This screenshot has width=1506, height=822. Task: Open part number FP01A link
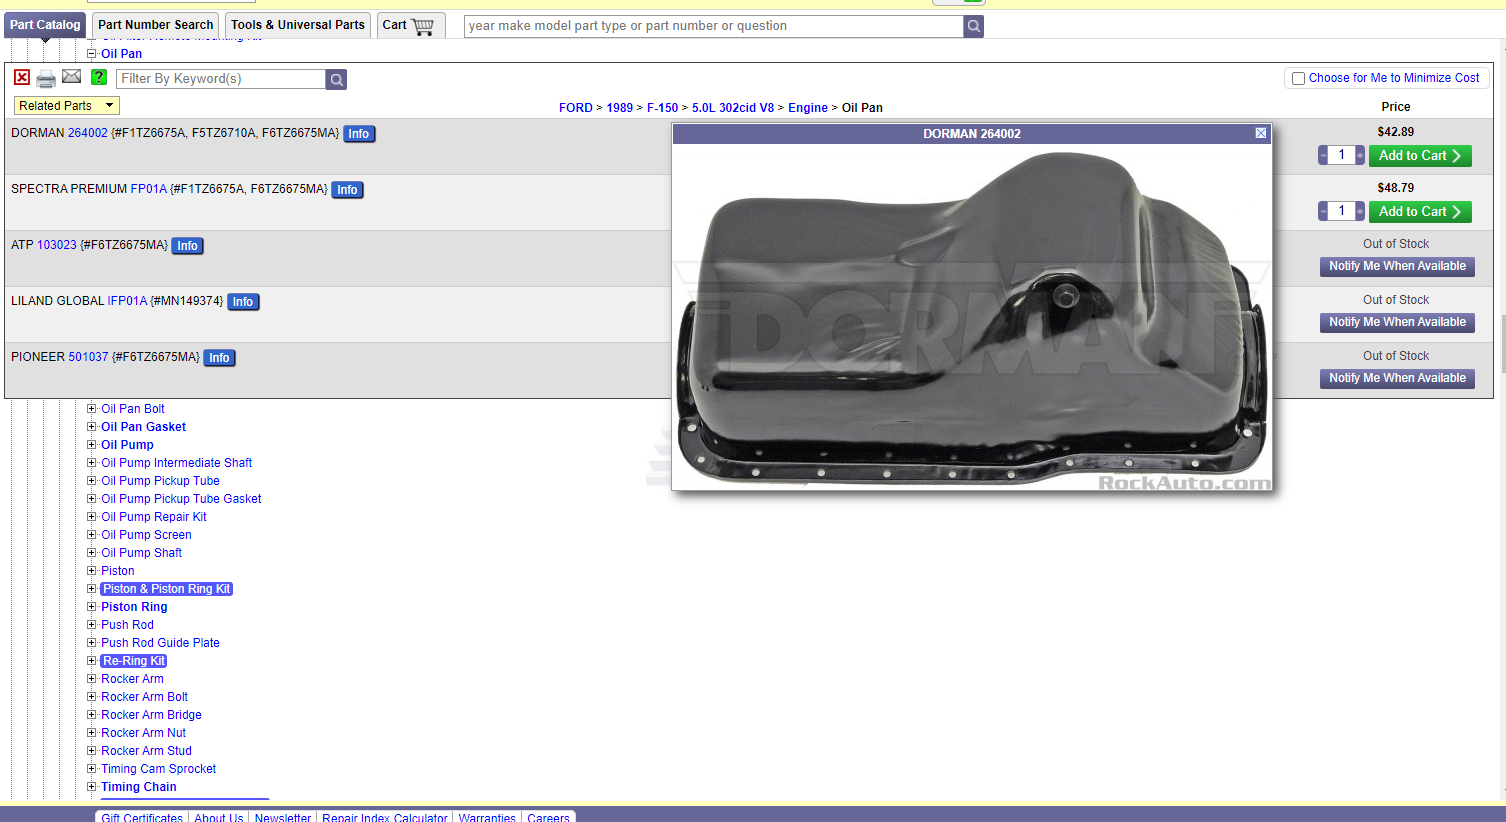pyautogui.click(x=149, y=189)
